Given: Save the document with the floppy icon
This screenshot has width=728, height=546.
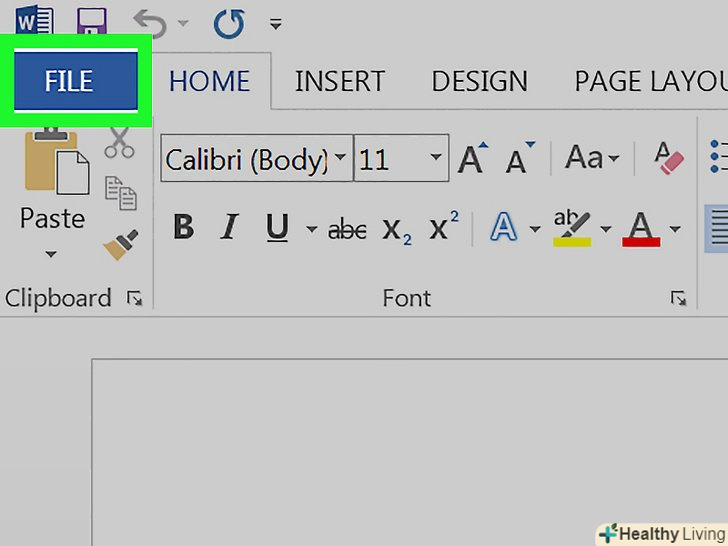Looking at the screenshot, I should tap(91, 22).
